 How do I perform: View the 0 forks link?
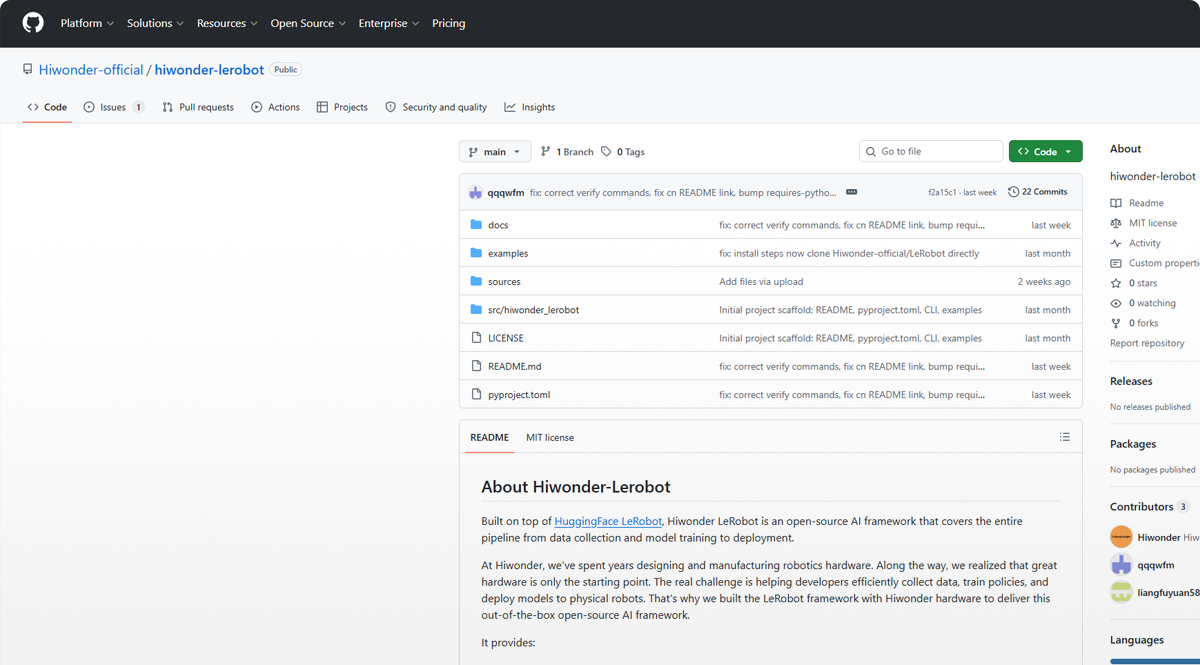(1134, 323)
